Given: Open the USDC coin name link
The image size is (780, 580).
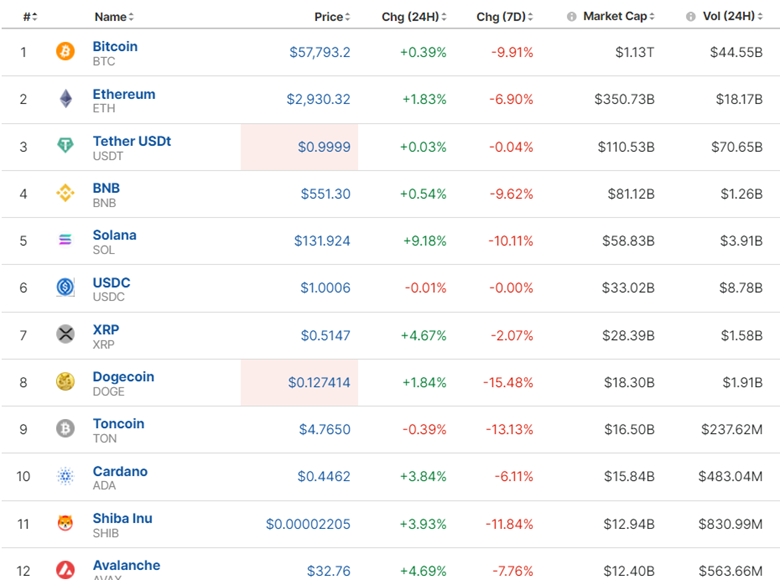Looking at the screenshot, I should pos(111,283).
